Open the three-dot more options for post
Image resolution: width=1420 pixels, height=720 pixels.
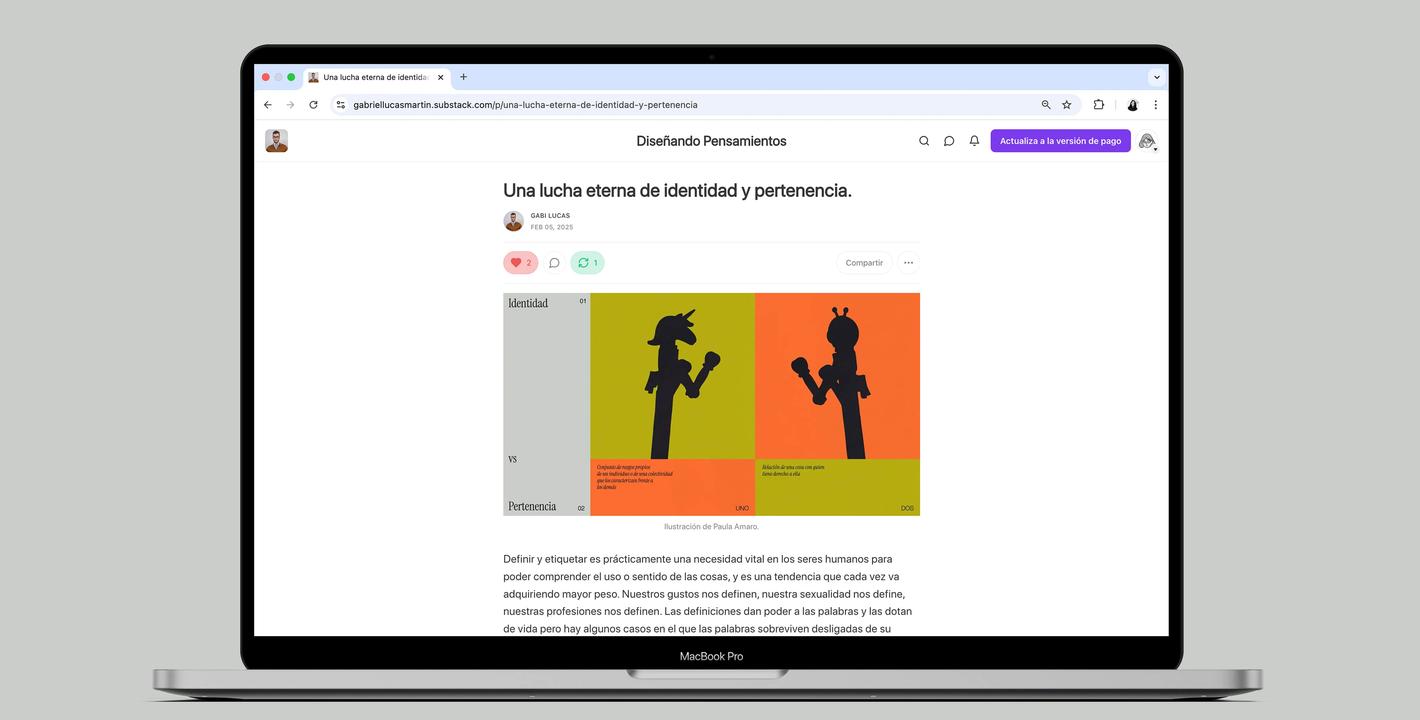coord(908,263)
